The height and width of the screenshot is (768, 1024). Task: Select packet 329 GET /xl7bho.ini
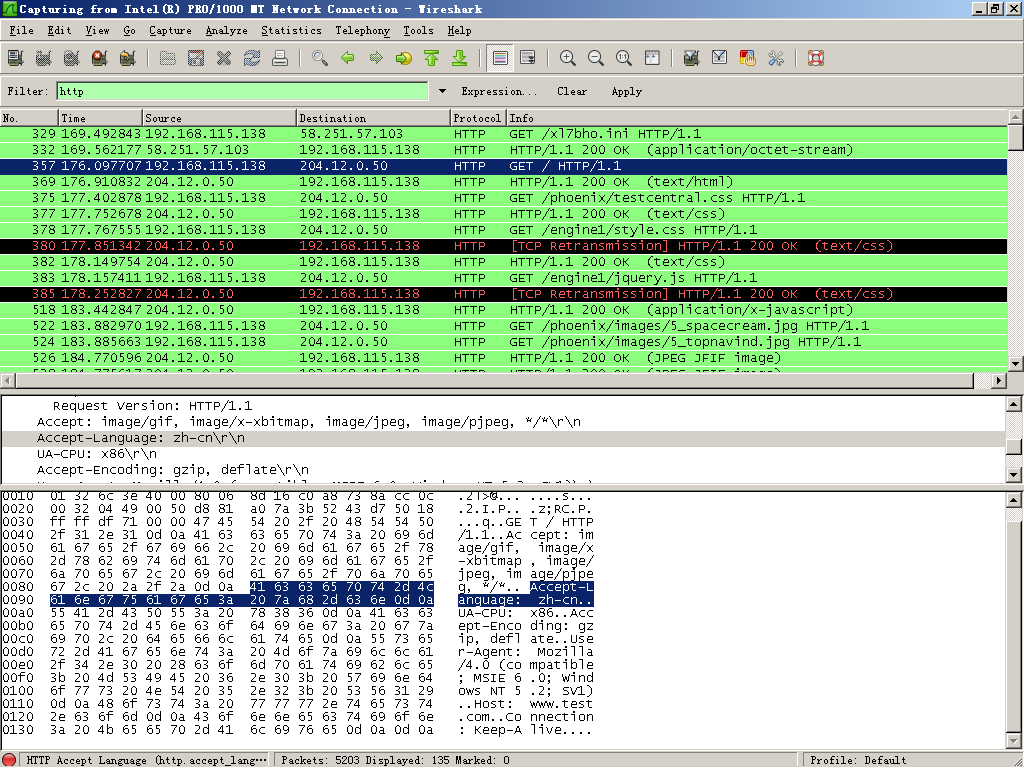pyautogui.click(x=504, y=134)
